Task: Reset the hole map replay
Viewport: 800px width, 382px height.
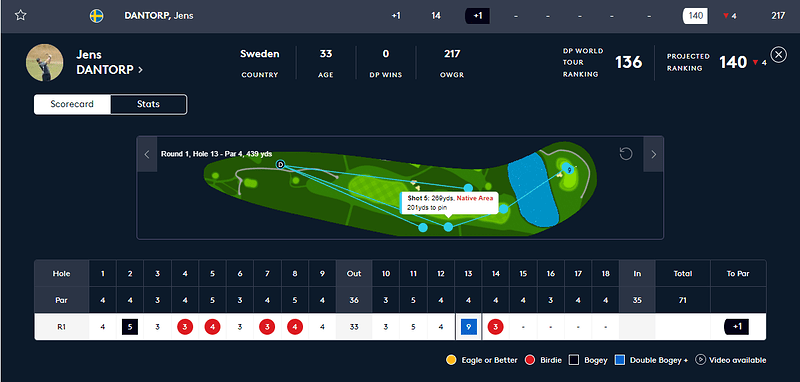Action: pyautogui.click(x=626, y=154)
